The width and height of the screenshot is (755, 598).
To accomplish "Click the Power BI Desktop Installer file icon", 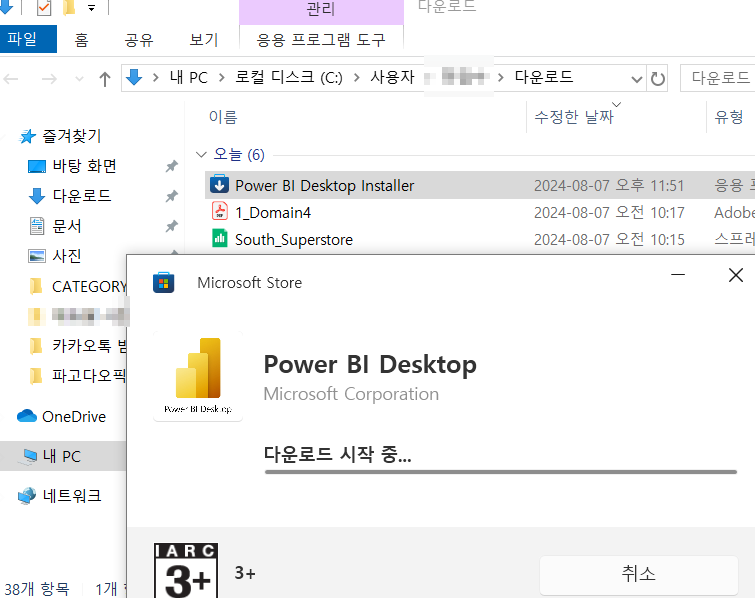I will coord(220,184).
